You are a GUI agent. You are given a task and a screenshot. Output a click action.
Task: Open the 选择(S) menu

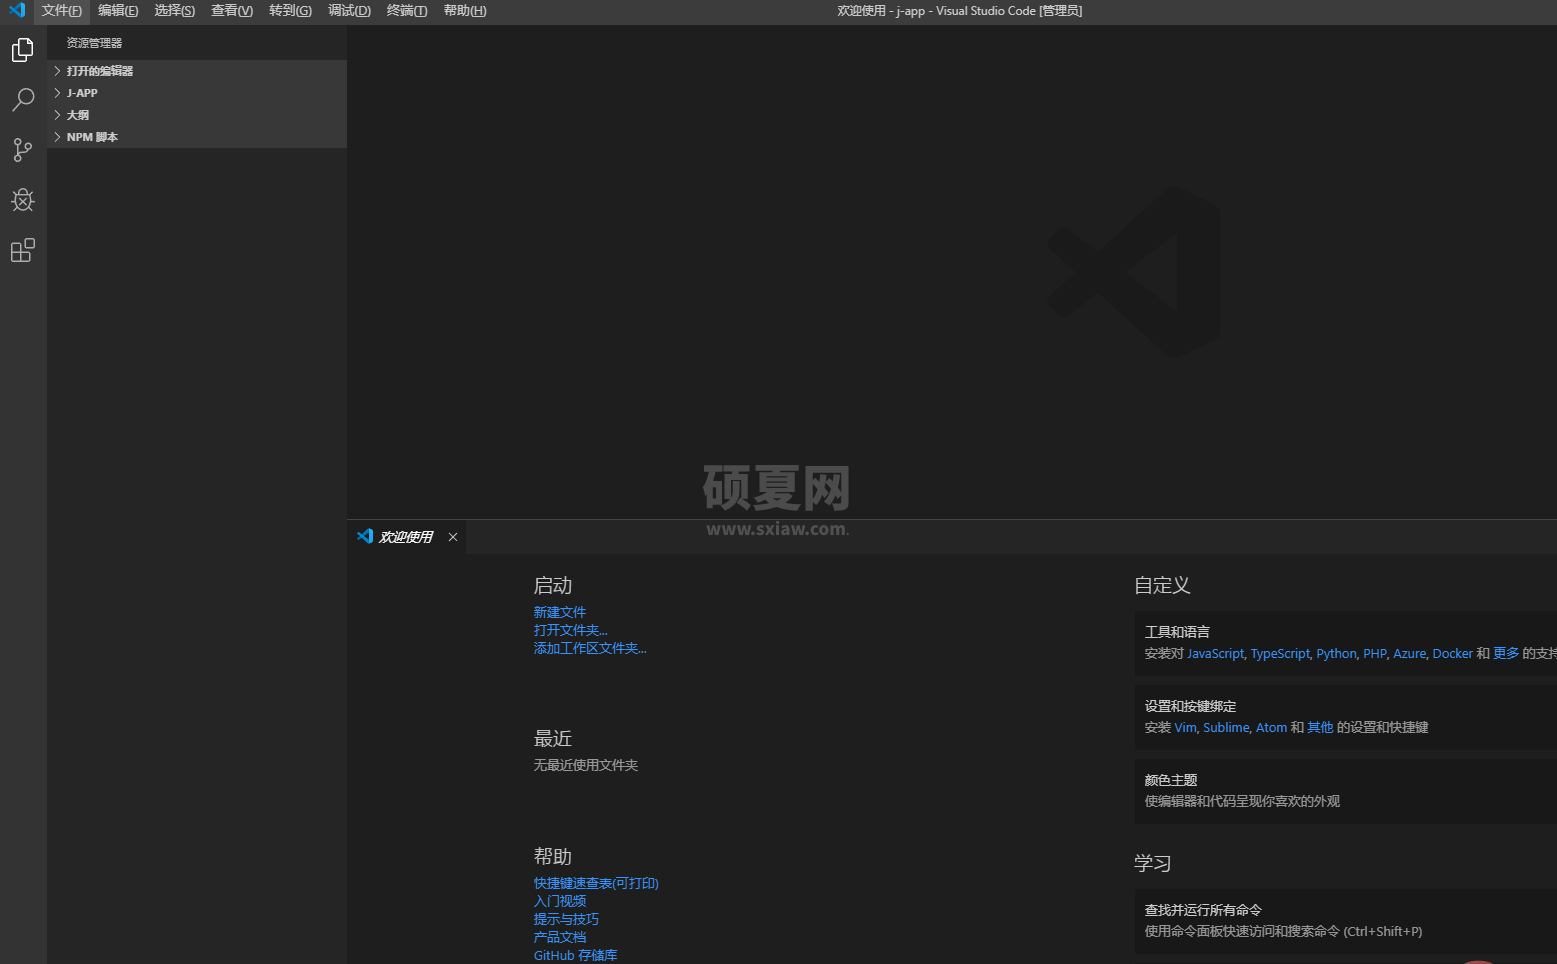(x=175, y=11)
